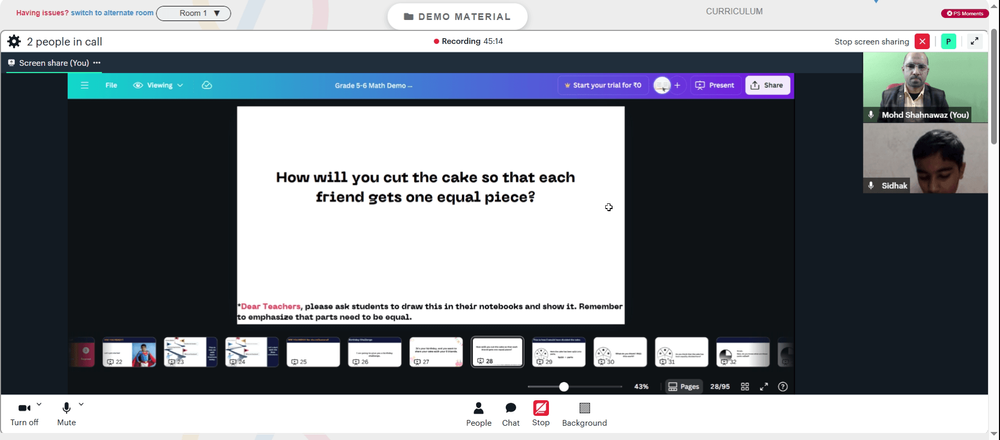Open the Canva help question-mark icon
This screenshot has width=1000, height=440.
783,386
